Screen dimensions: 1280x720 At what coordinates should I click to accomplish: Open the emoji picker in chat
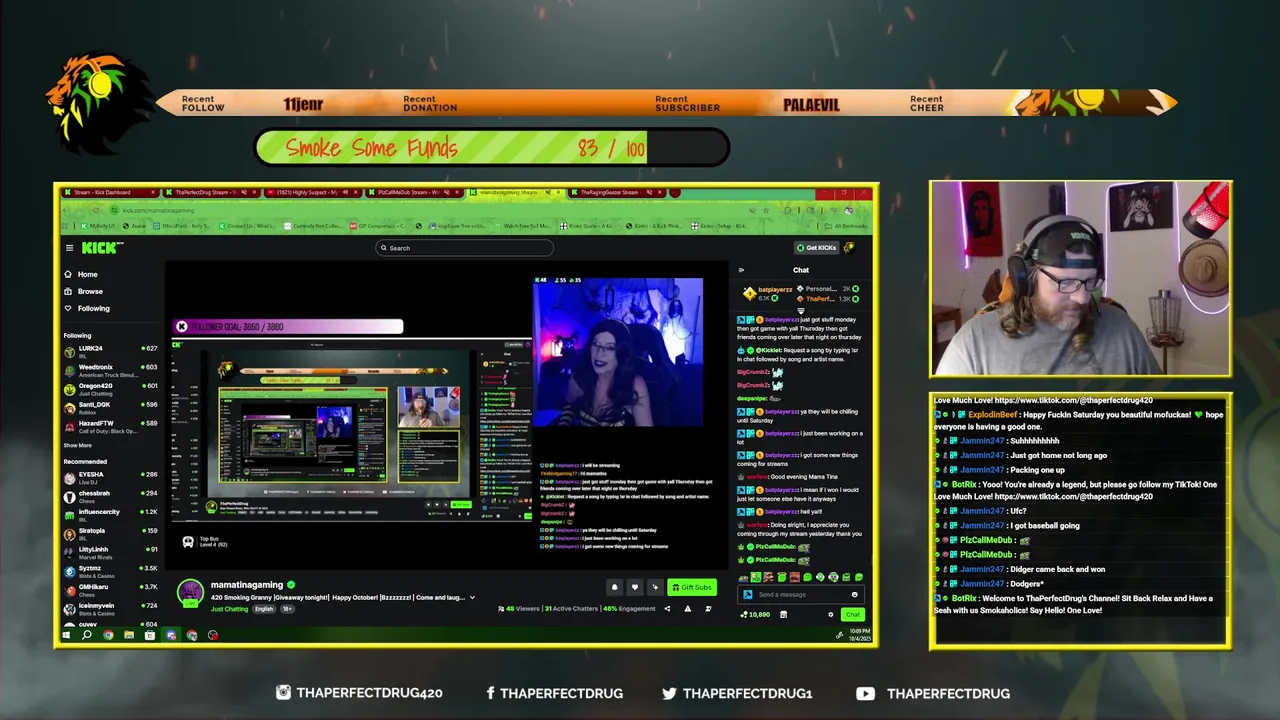coord(855,594)
